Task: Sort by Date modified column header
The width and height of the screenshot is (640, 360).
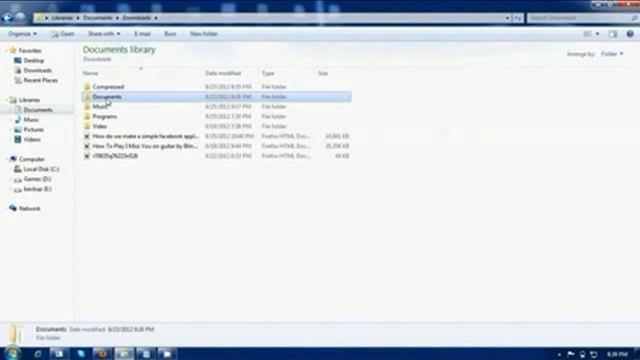Action: [x=223, y=73]
